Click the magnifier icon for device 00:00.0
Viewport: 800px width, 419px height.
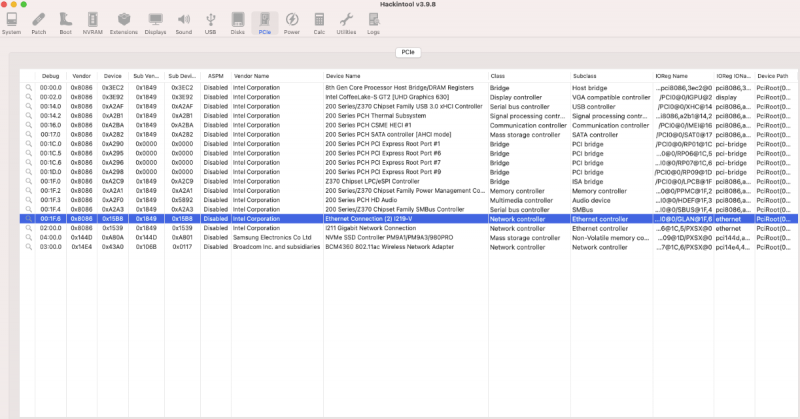pyautogui.click(x=29, y=88)
